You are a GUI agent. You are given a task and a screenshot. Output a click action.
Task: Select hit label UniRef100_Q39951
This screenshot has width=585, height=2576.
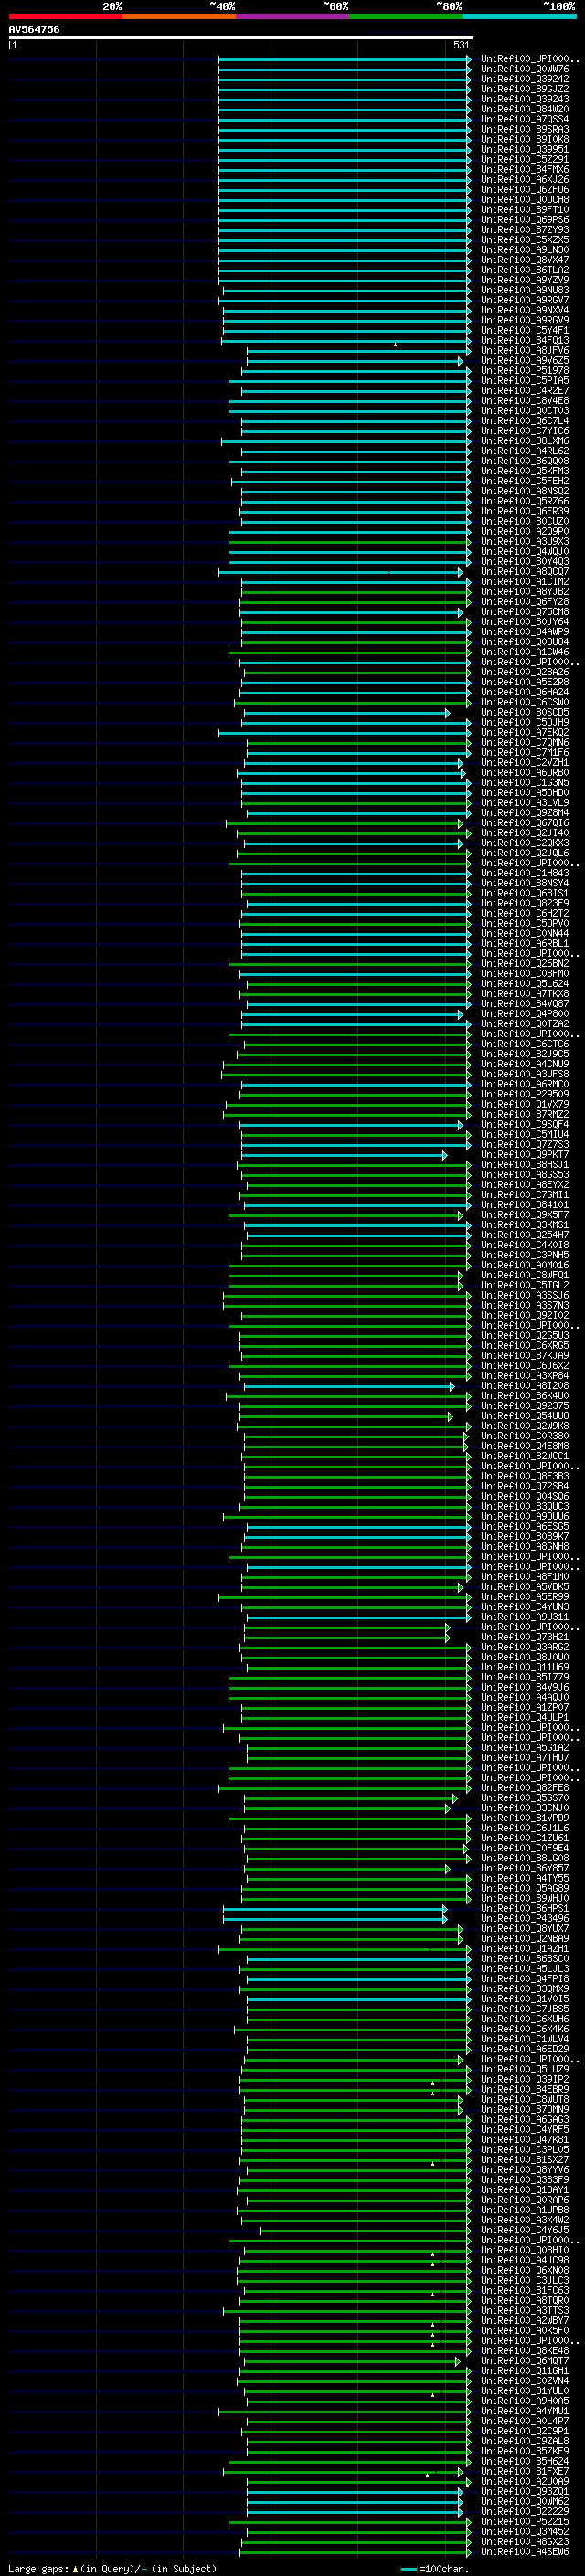click(x=525, y=149)
